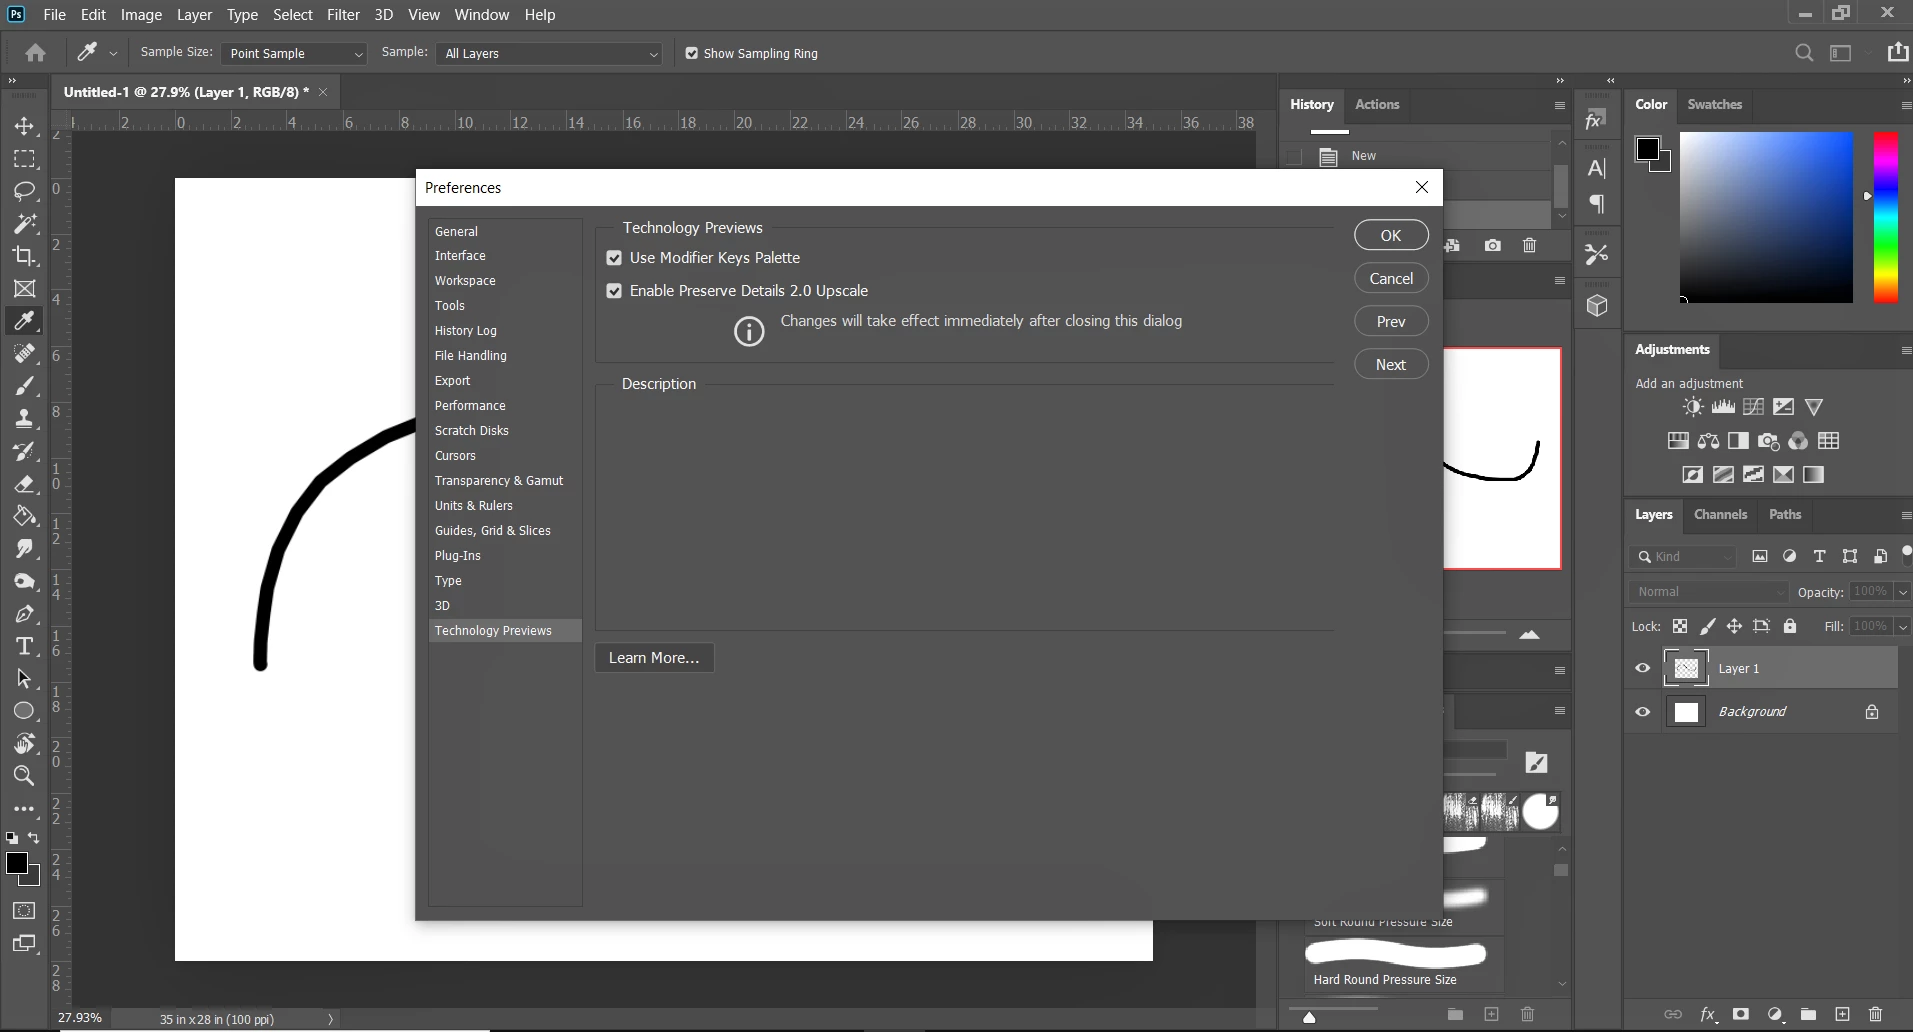
Task: Select the Horizontal Type tool
Action: [x=25, y=646]
